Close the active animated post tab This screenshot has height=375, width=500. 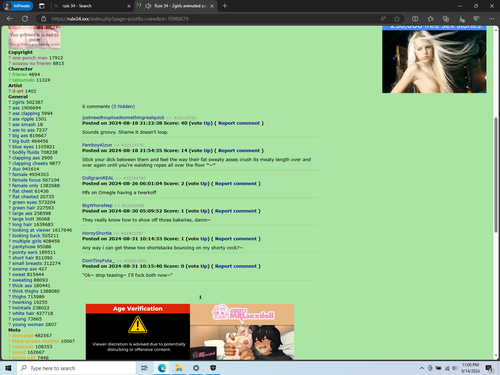[212, 6]
